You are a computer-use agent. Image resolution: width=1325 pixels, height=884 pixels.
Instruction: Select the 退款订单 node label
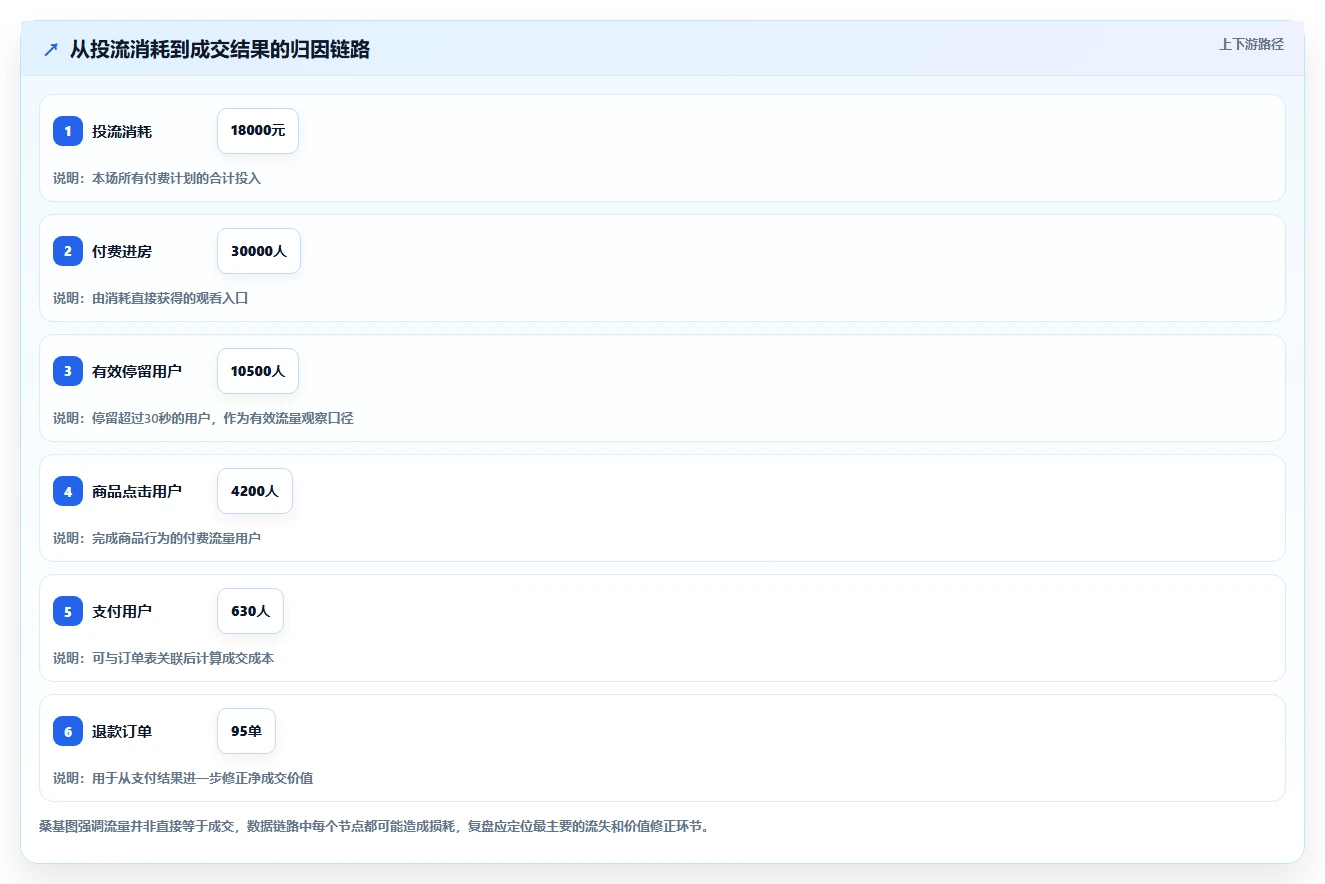[x=122, y=731]
